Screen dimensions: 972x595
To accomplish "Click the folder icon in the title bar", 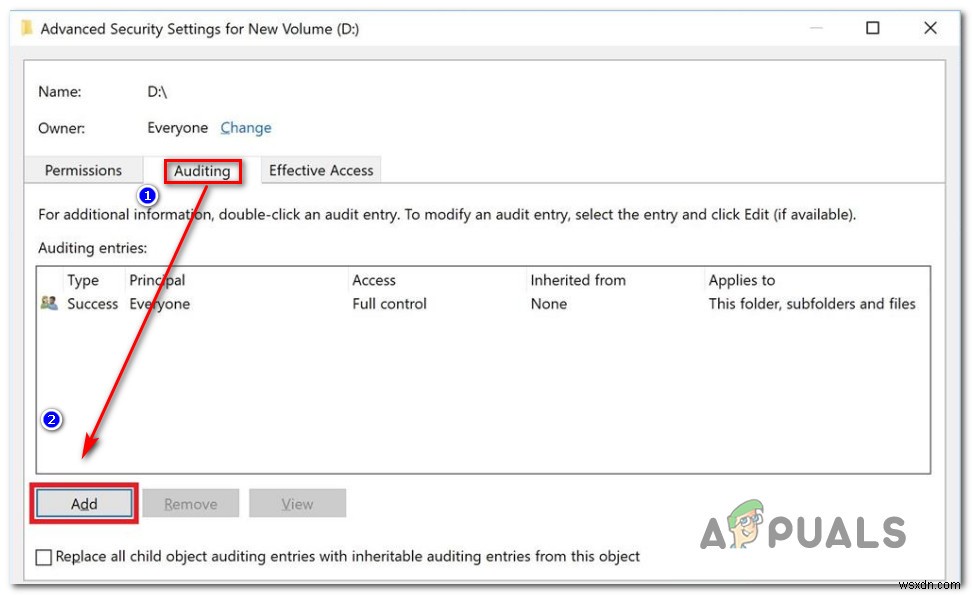I will point(23,29).
